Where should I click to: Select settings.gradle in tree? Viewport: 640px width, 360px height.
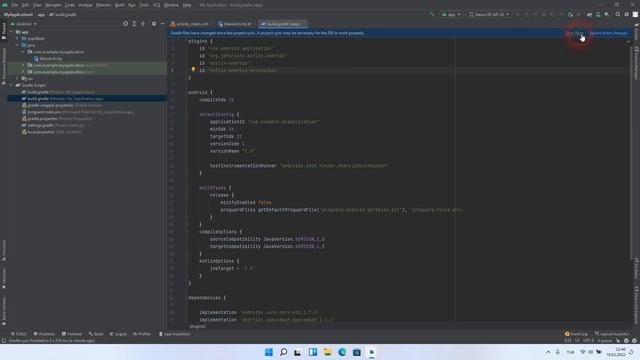point(53,125)
